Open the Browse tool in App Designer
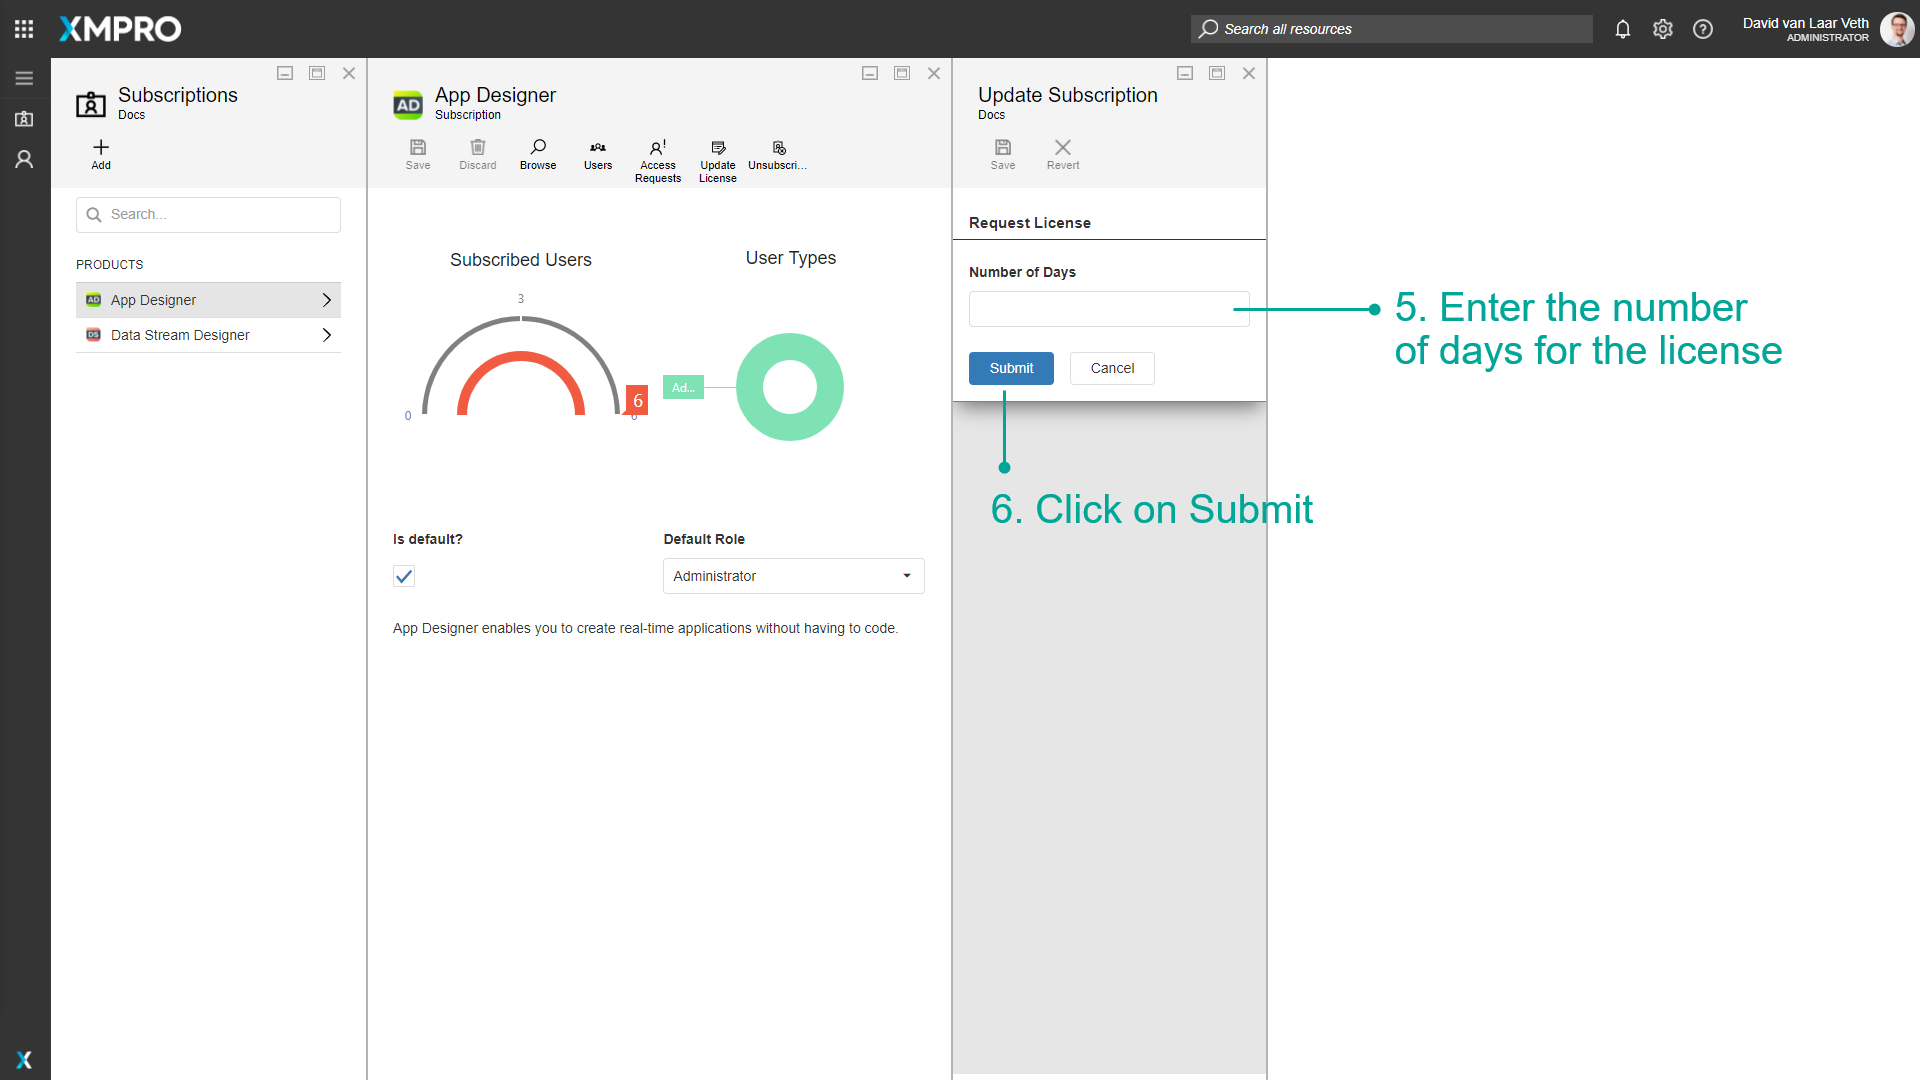The width and height of the screenshot is (1920, 1080). coord(538,148)
